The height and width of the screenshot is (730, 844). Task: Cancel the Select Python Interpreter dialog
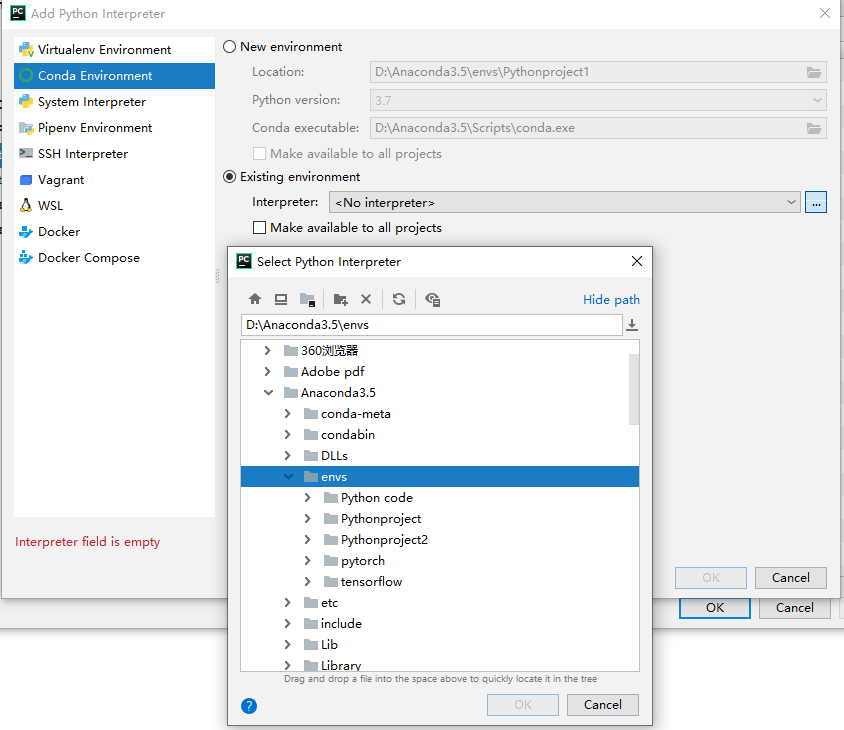(603, 705)
